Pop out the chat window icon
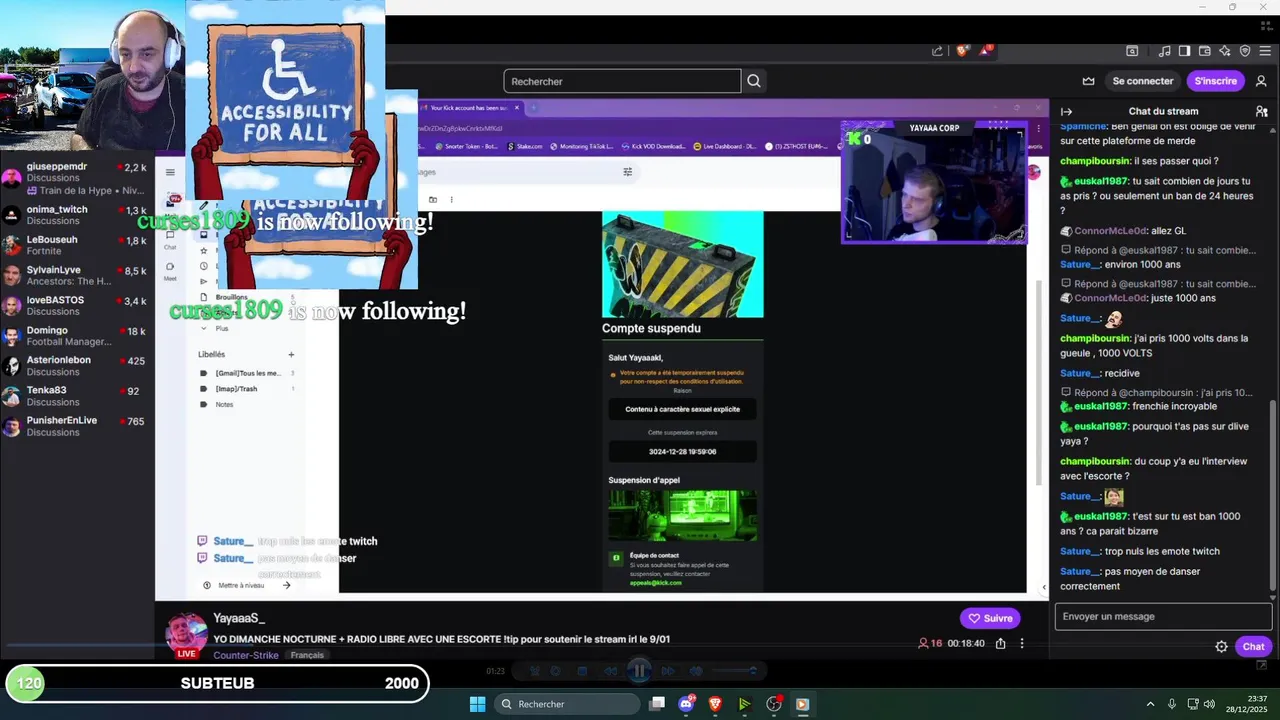Screen dimensions: 1280x720 click(1261, 664)
